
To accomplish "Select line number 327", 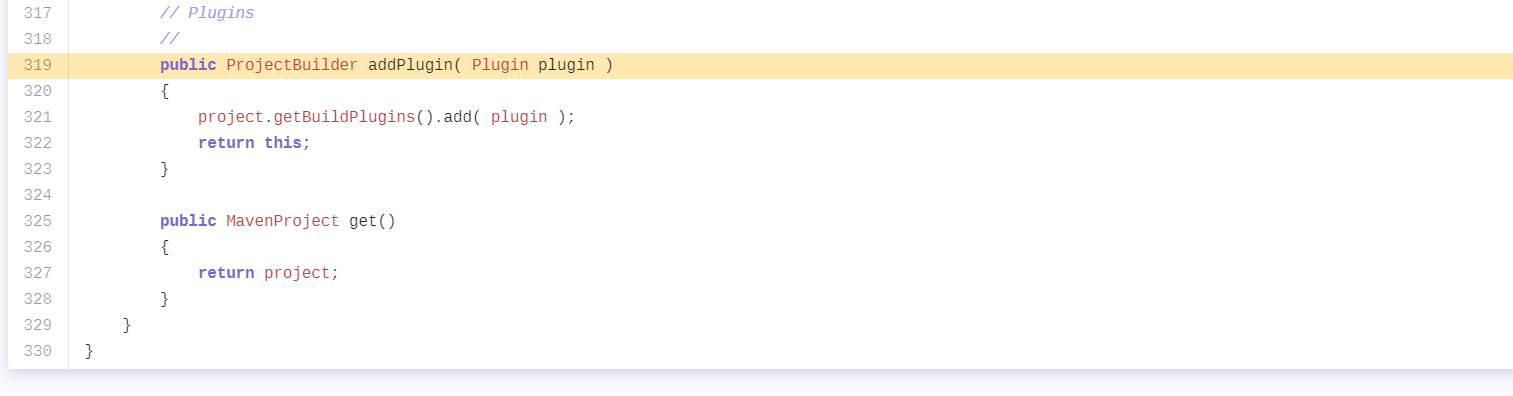I will pos(38,273).
